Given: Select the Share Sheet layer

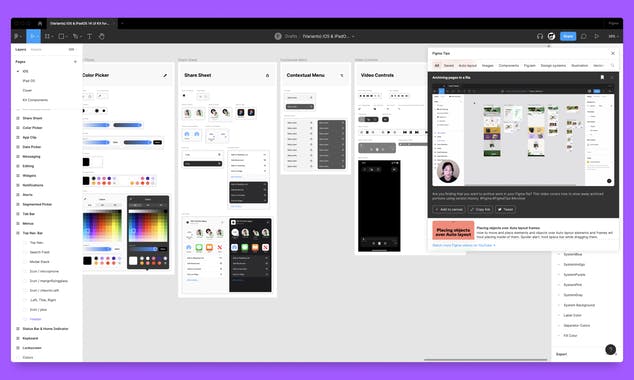Looking at the screenshot, I should coord(32,118).
